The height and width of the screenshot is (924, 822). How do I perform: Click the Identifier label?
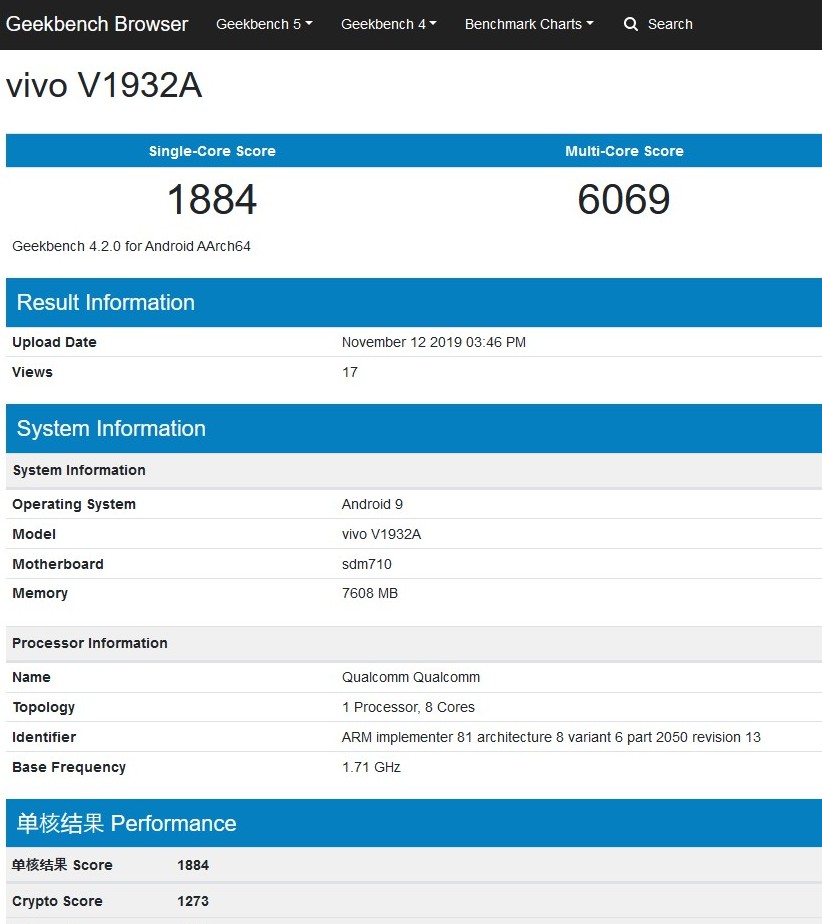click(x=44, y=738)
